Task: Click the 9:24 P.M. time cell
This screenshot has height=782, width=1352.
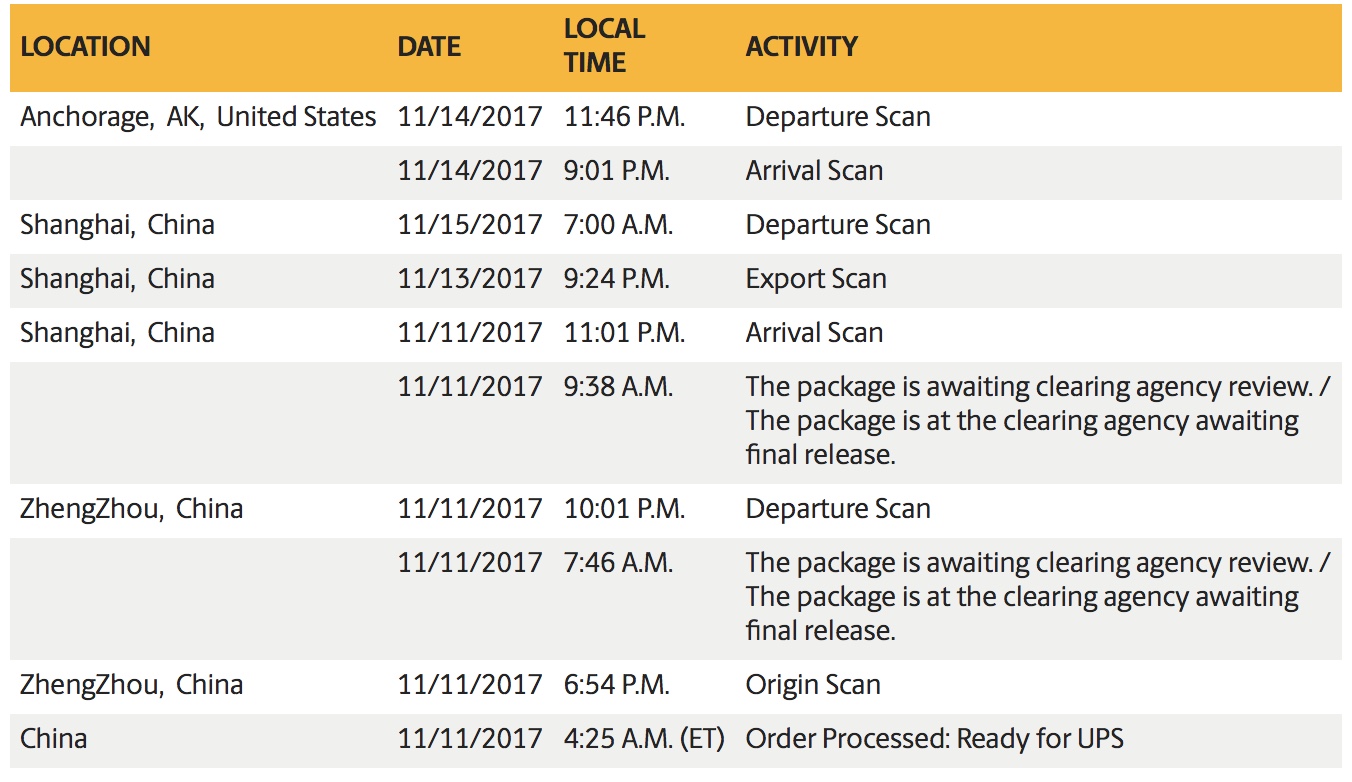Action: 616,279
